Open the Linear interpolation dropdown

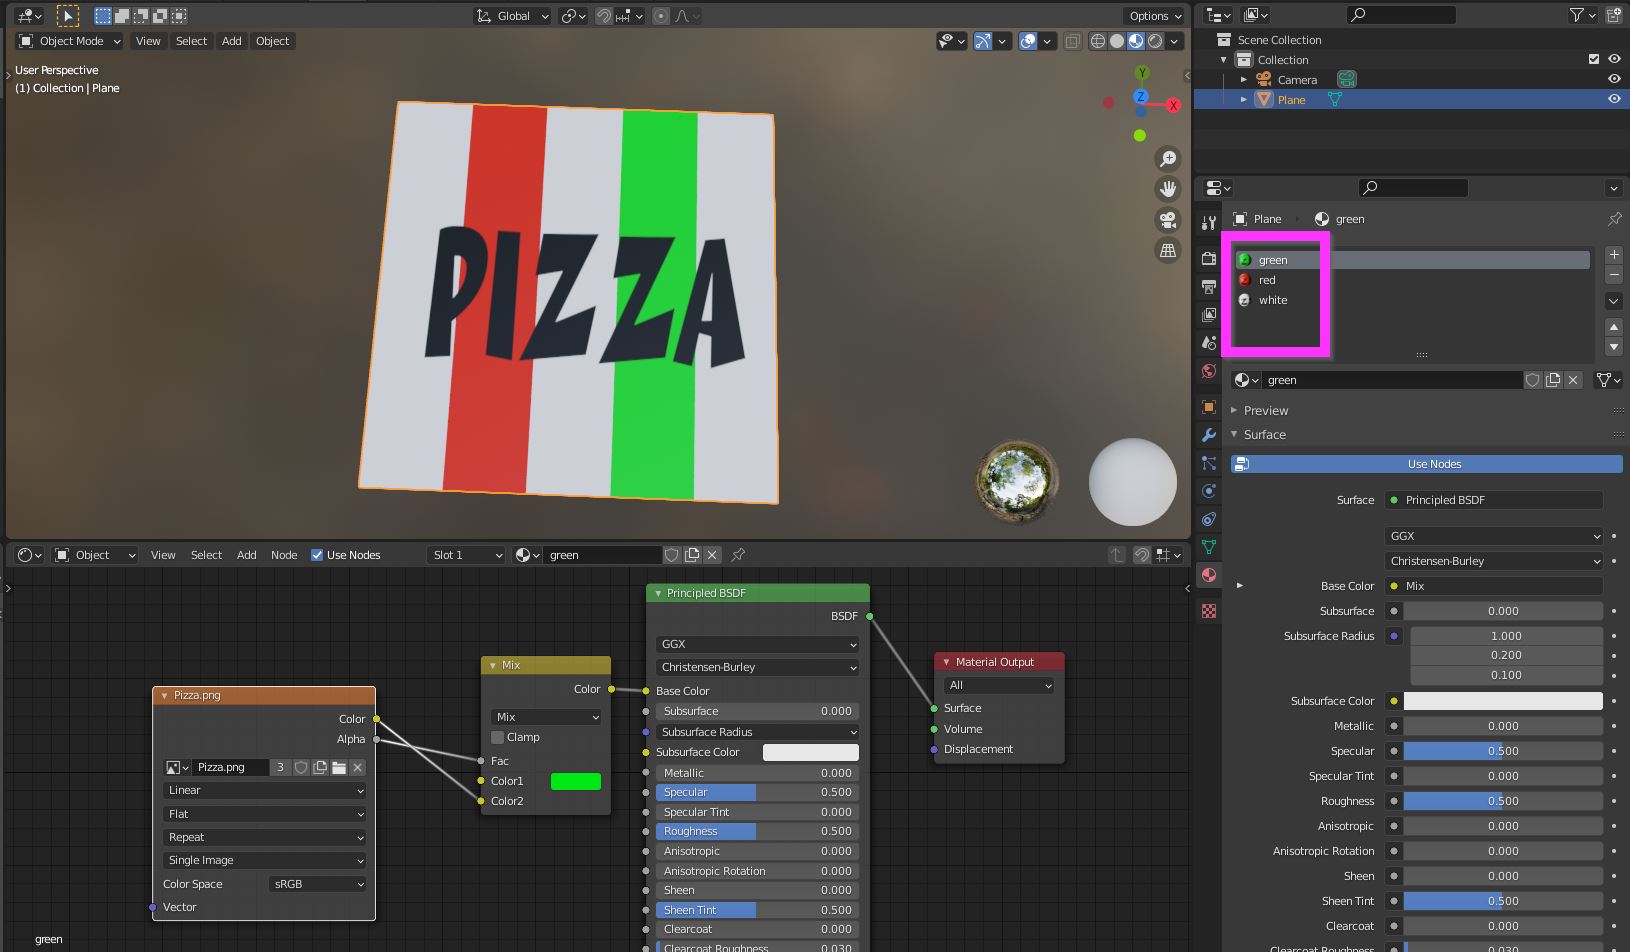(x=264, y=790)
